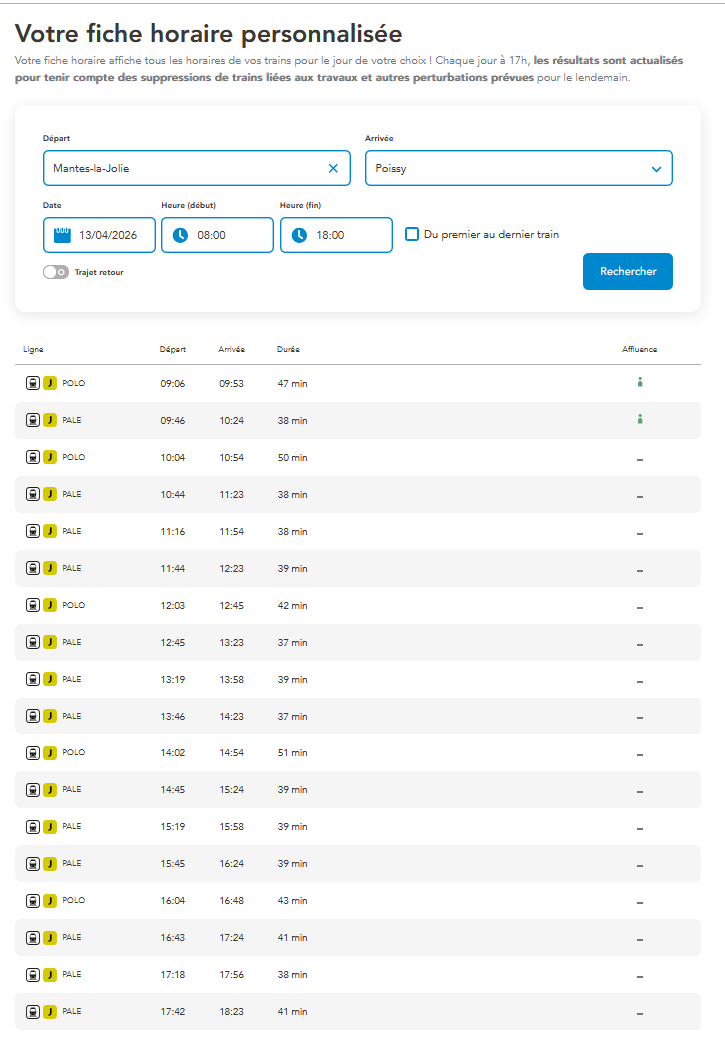Click the Rechercher button

click(627, 271)
